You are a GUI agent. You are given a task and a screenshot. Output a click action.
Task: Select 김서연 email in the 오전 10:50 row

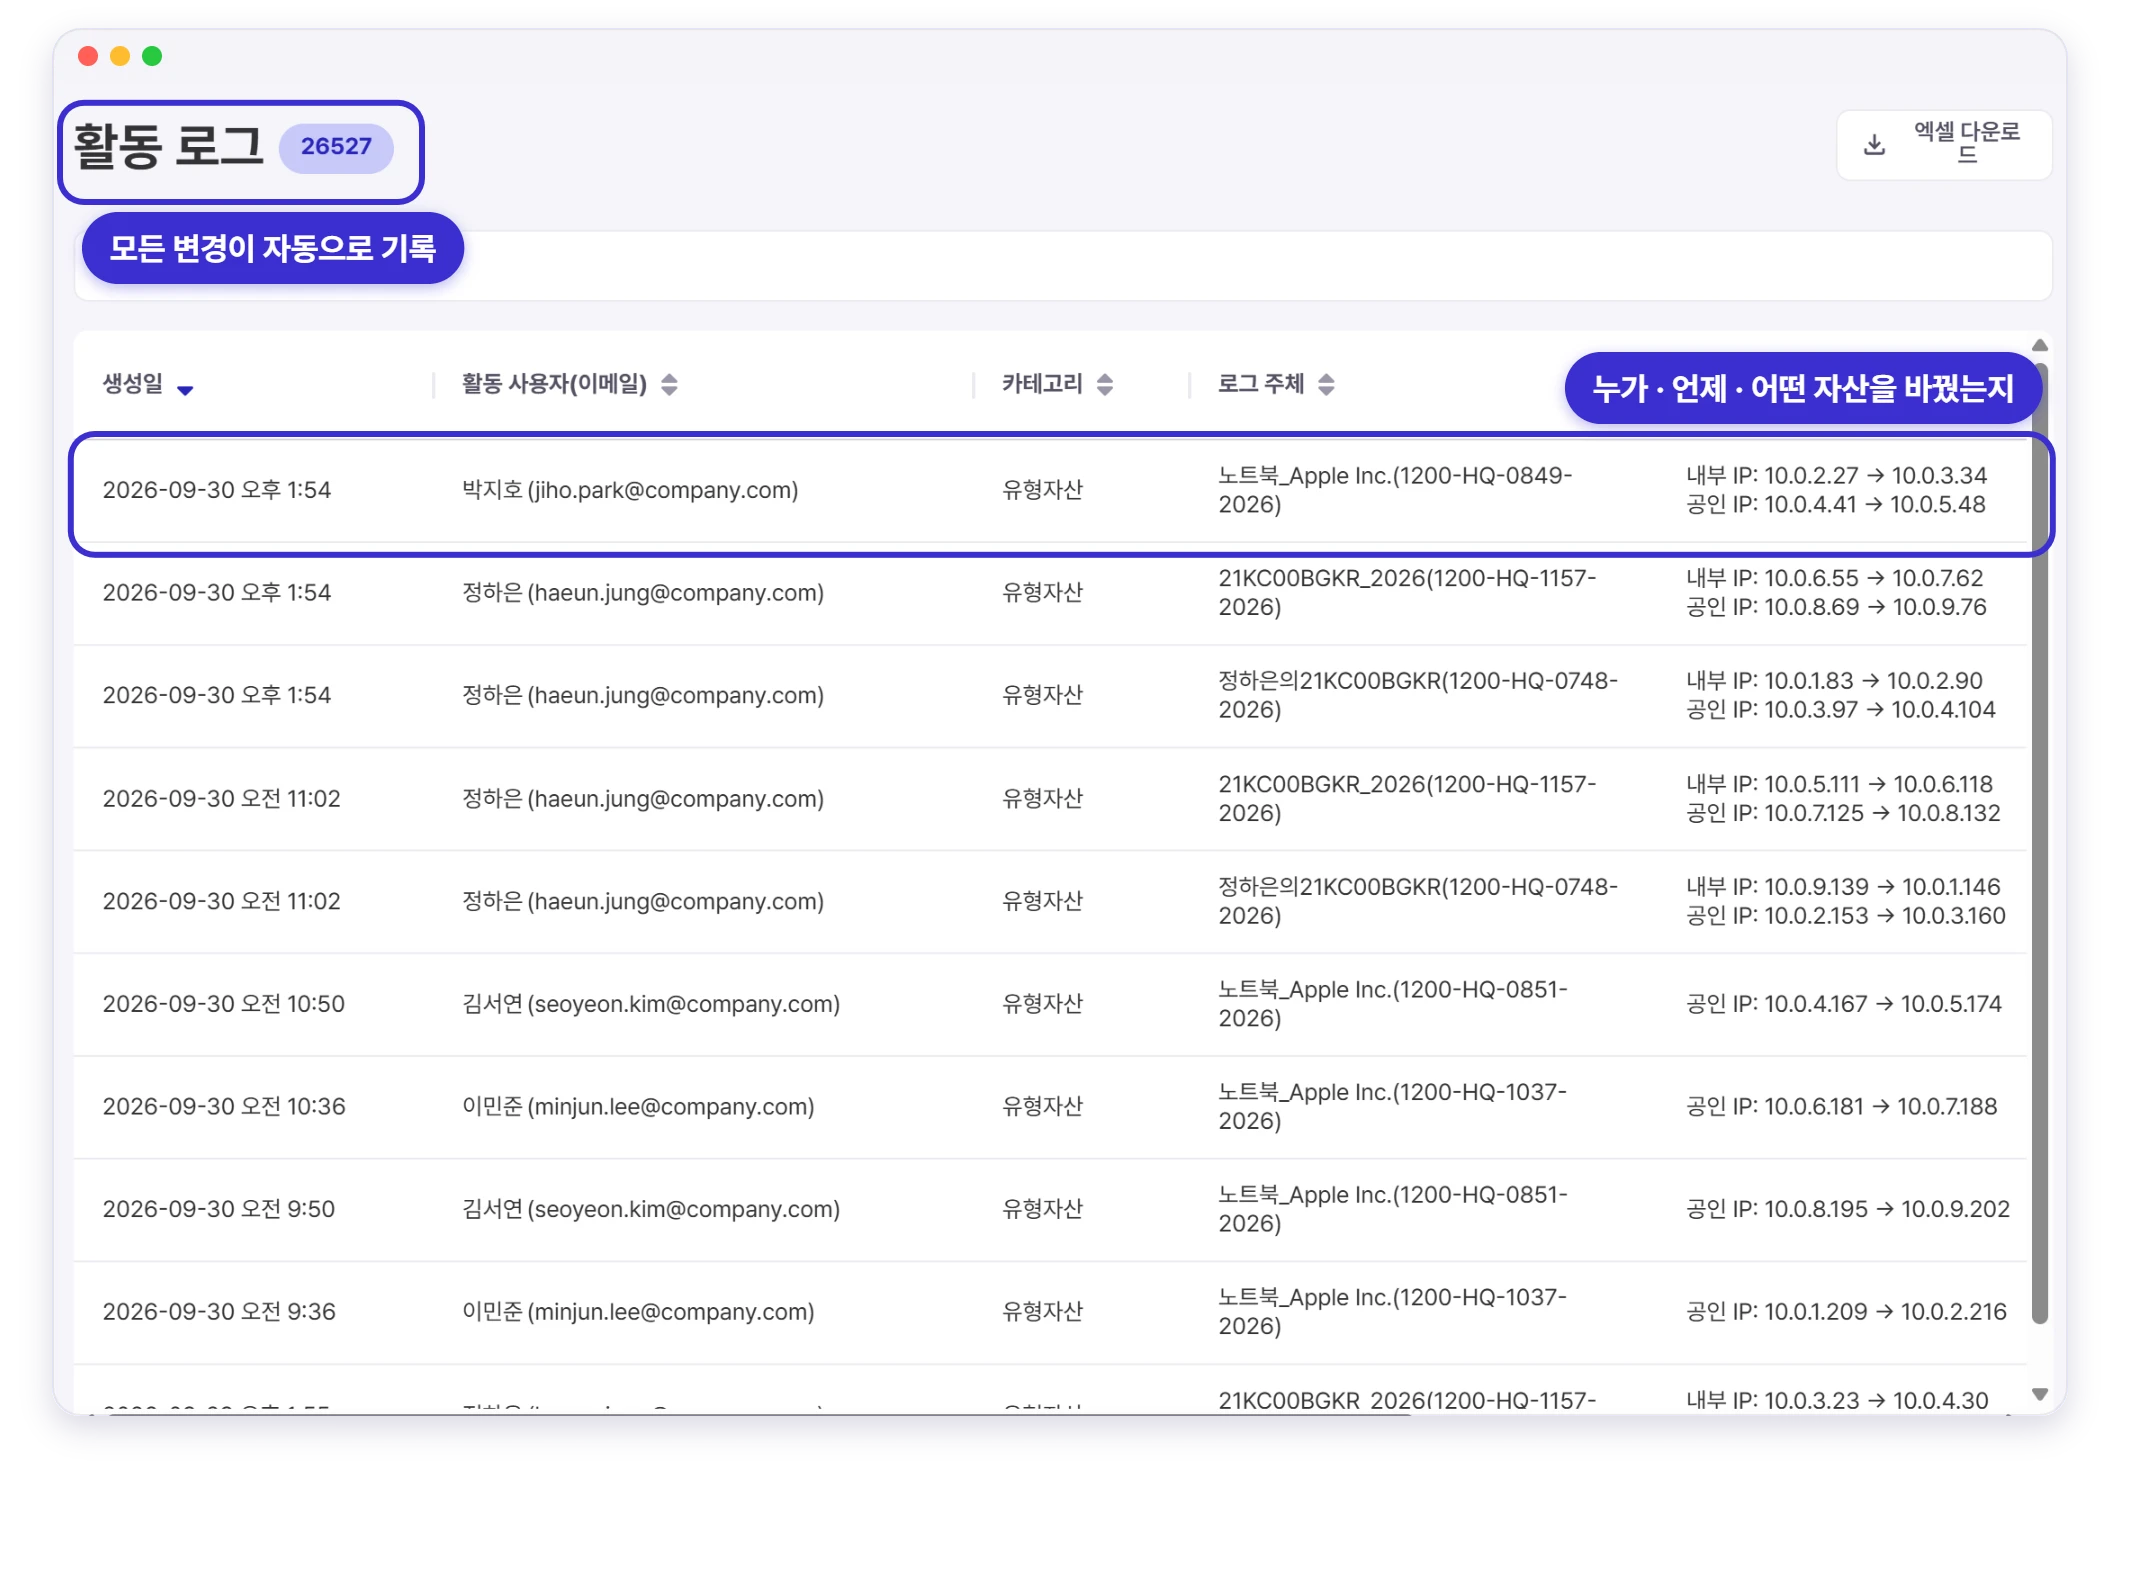[x=651, y=1004]
